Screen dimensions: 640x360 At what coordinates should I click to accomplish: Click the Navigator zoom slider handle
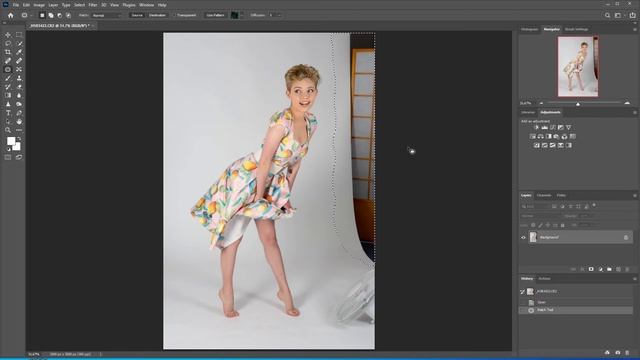coord(578,104)
